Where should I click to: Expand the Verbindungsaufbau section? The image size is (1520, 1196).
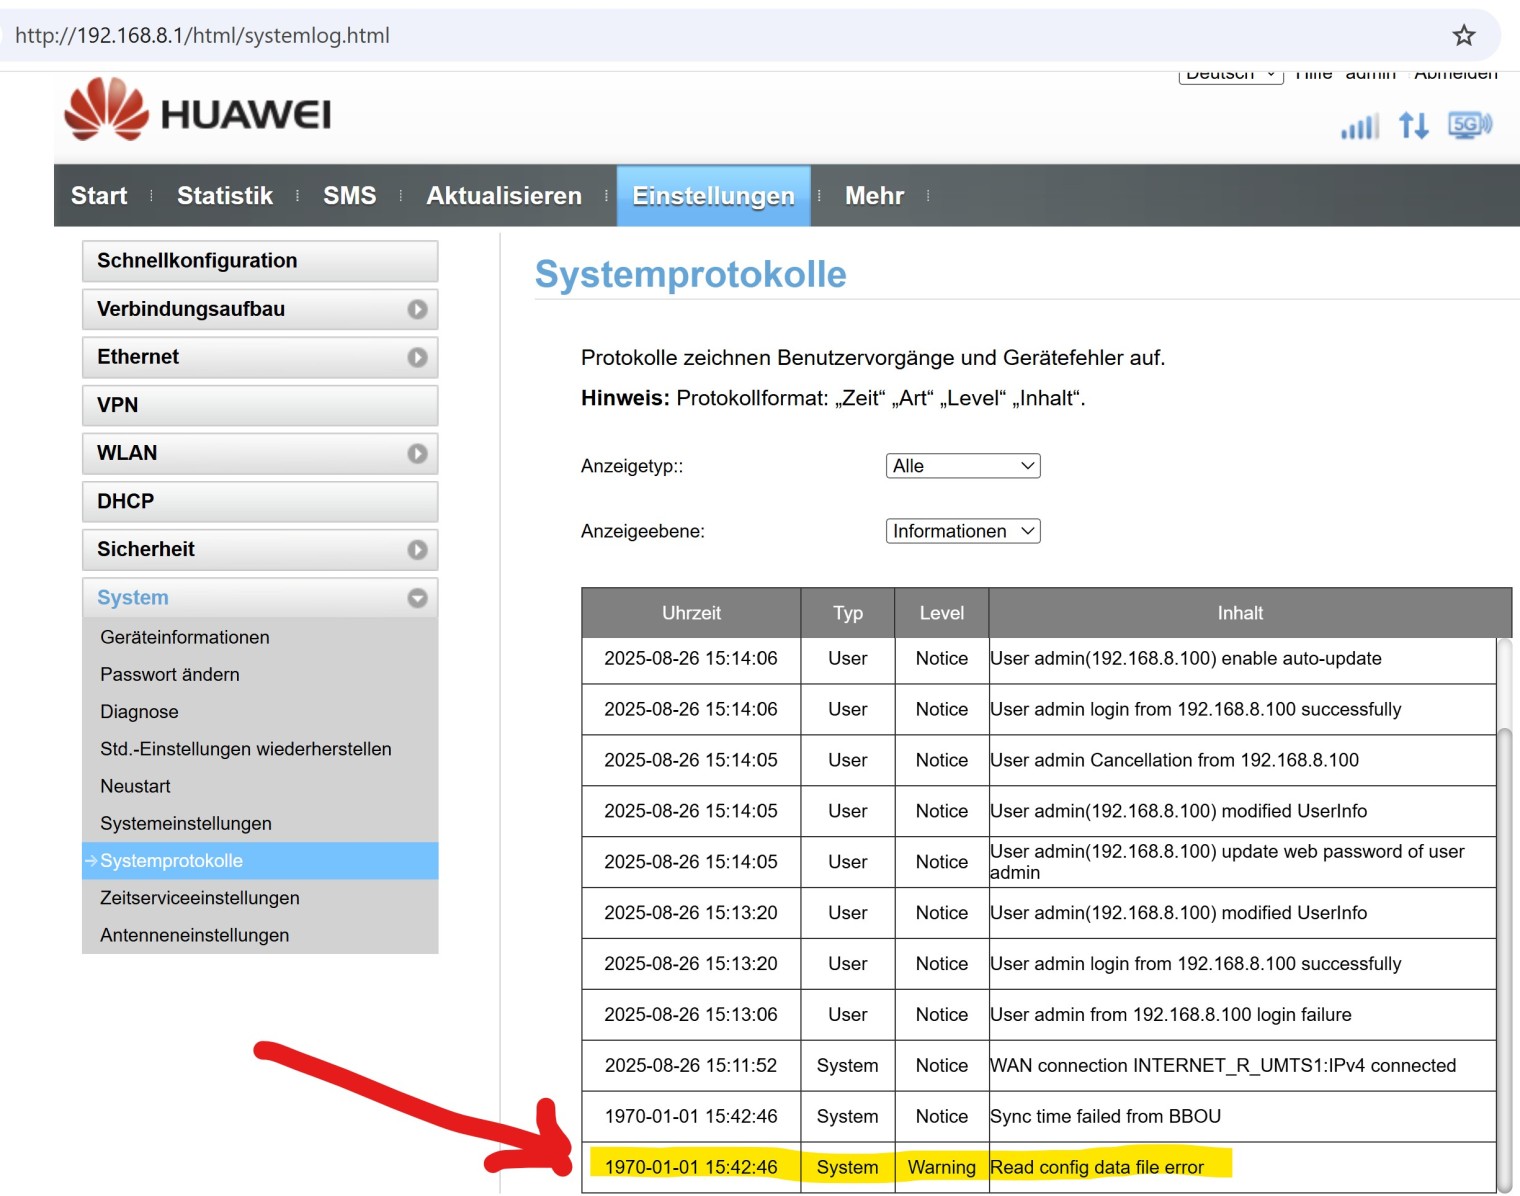click(x=259, y=309)
